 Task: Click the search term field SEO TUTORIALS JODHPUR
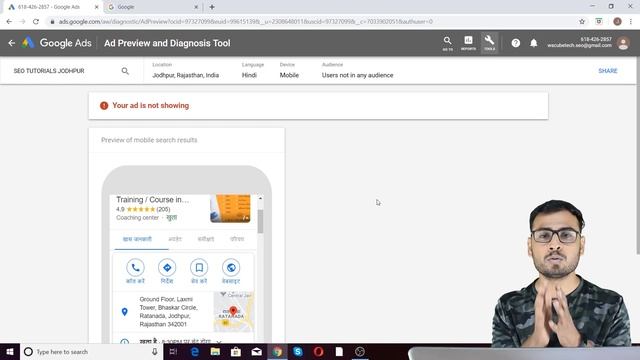pyautogui.click(x=49, y=71)
